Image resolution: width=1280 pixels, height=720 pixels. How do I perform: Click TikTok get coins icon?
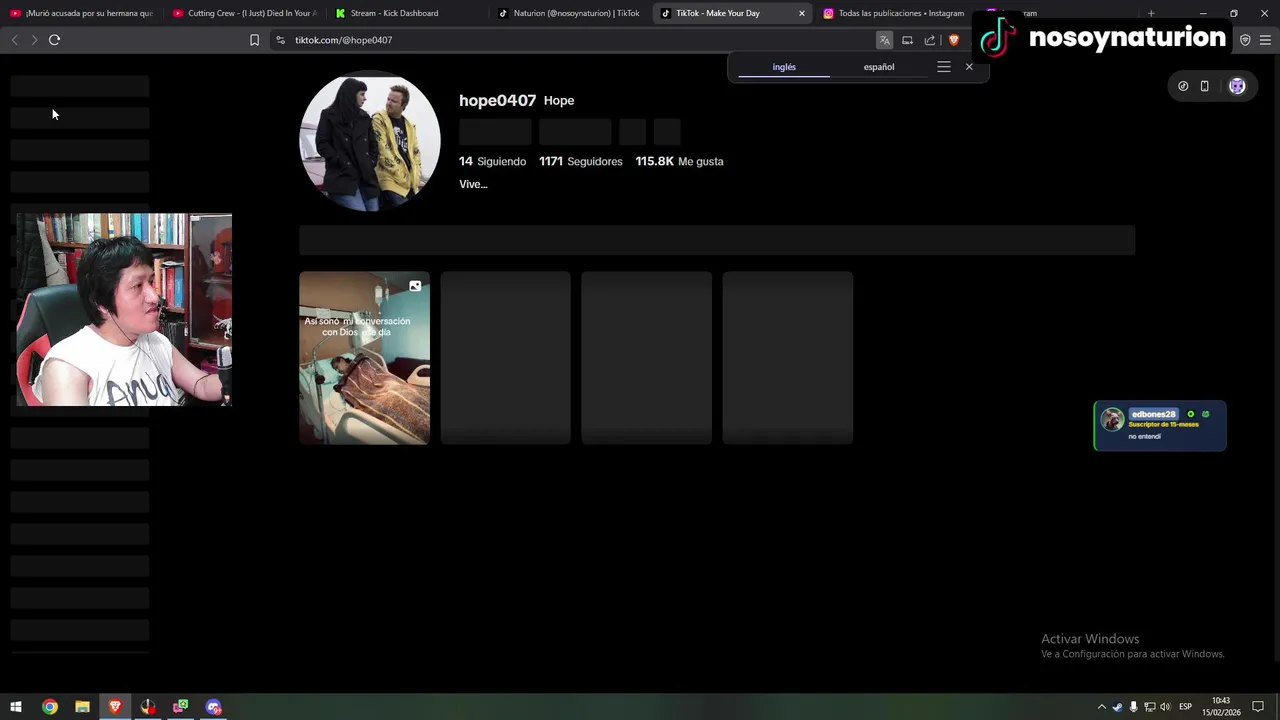tap(1183, 86)
